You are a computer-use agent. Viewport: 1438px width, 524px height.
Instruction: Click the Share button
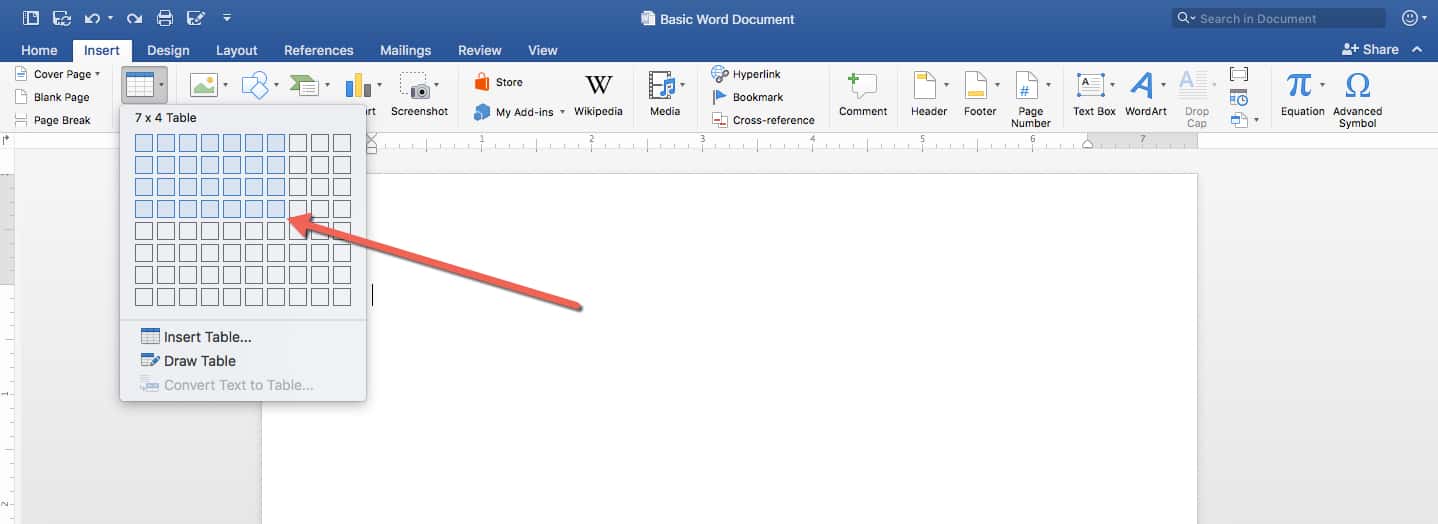tap(1370, 49)
